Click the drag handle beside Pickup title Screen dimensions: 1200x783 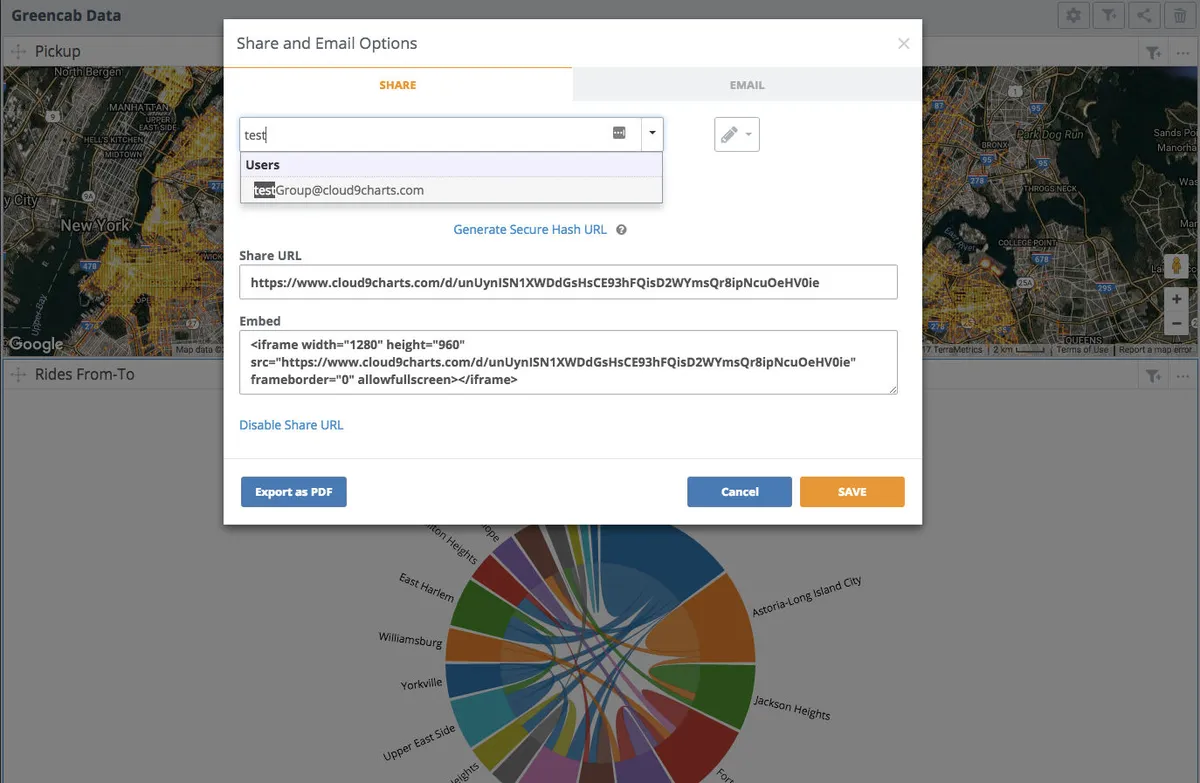(18, 51)
